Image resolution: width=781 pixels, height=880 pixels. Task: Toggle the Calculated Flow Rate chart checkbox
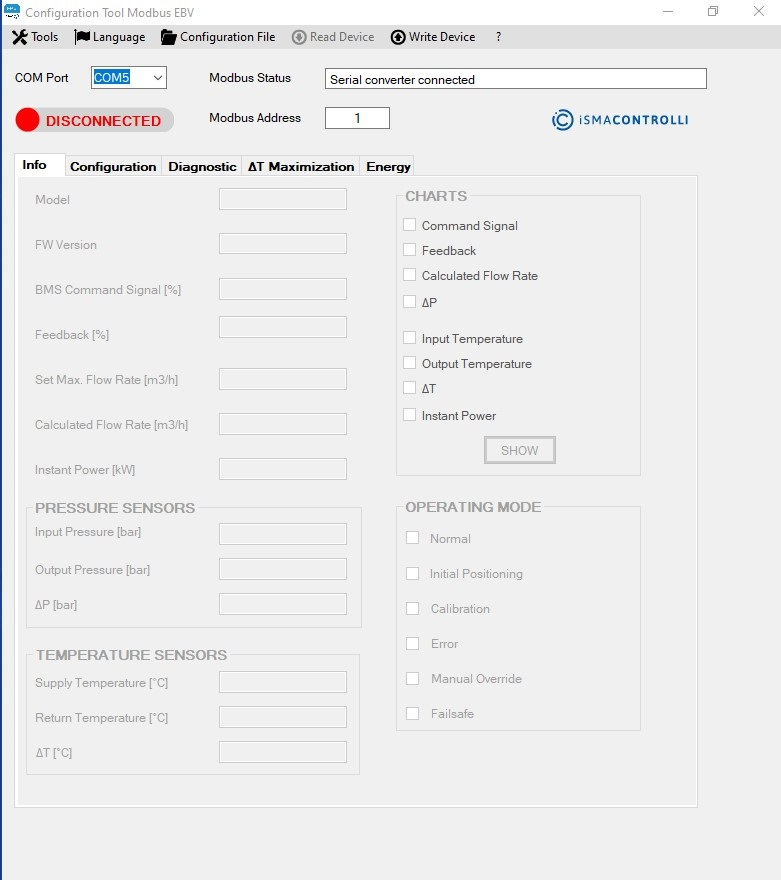409,275
